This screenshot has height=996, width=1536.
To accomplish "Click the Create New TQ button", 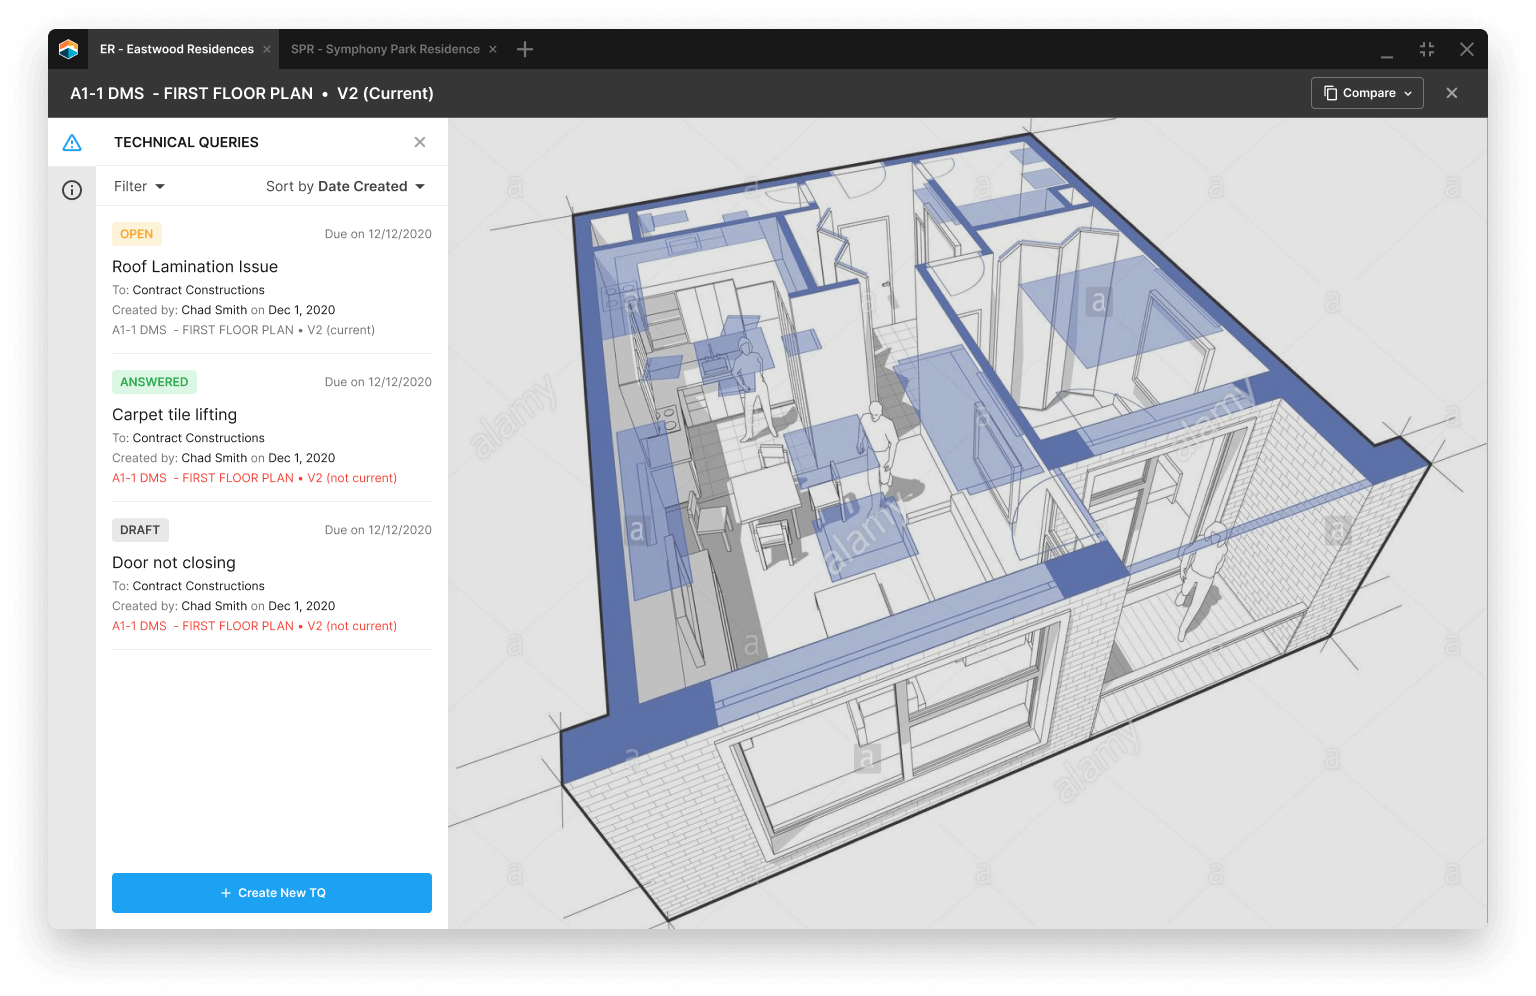I will pos(272,893).
